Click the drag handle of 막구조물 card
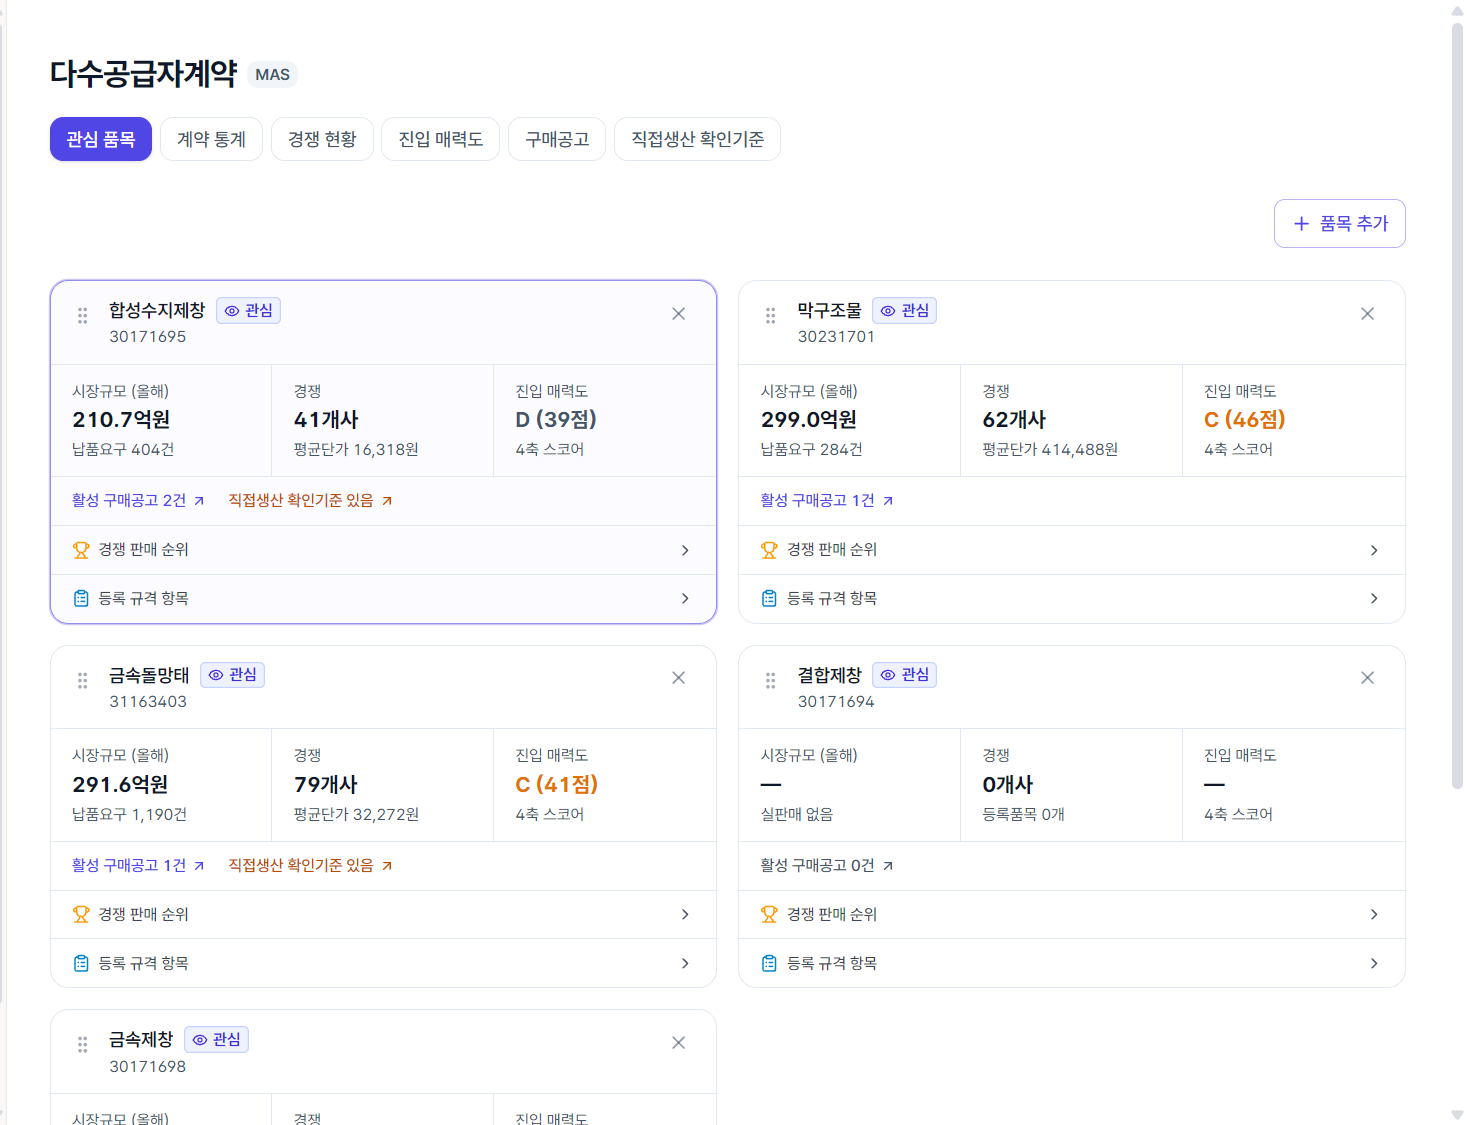 tap(770, 315)
